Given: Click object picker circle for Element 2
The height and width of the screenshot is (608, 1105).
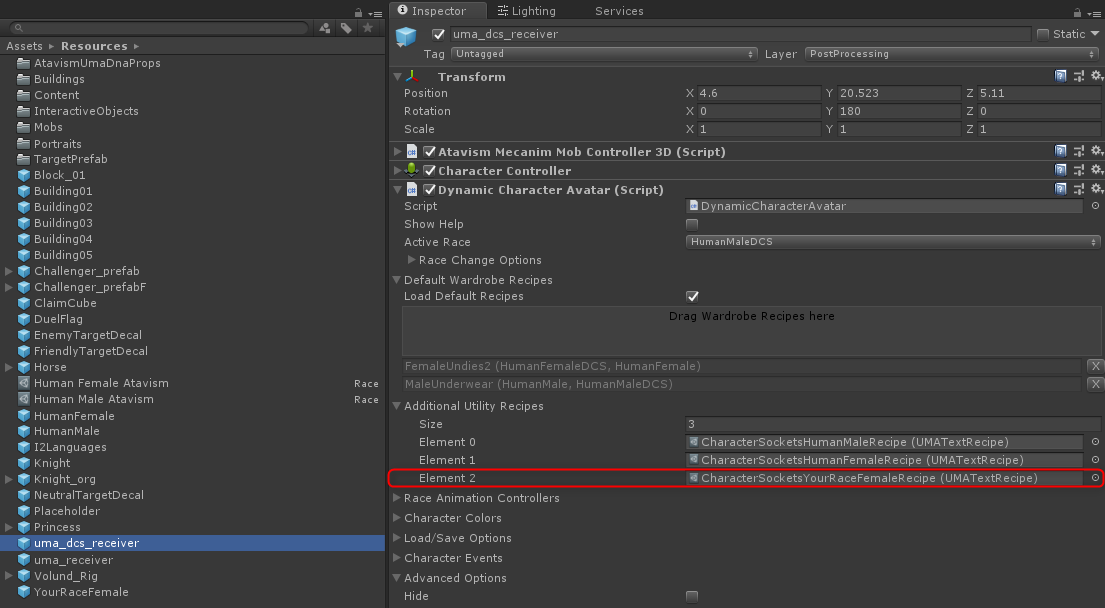Looking at the screenshot, I should point(1095,478).
